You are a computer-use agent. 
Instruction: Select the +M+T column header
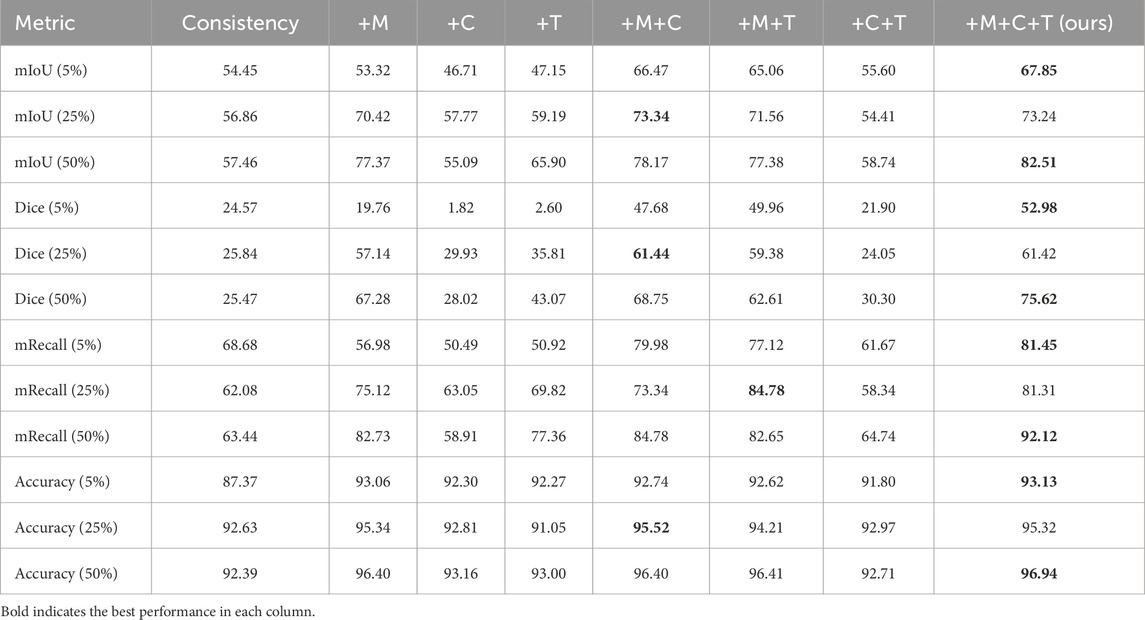[766, 23]
